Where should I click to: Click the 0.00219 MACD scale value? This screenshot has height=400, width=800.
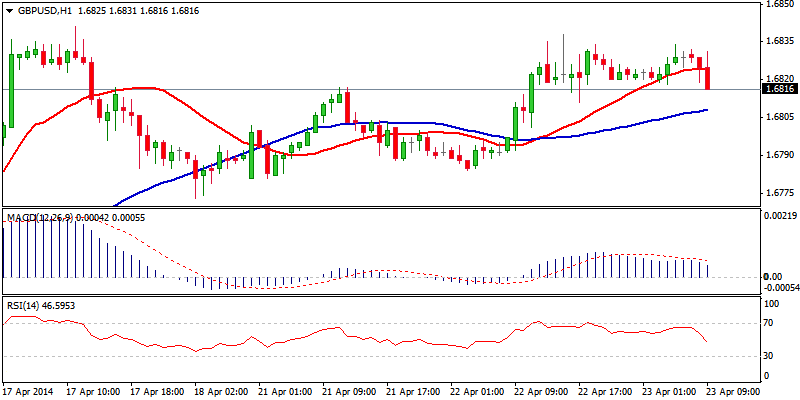coord(780,216)
